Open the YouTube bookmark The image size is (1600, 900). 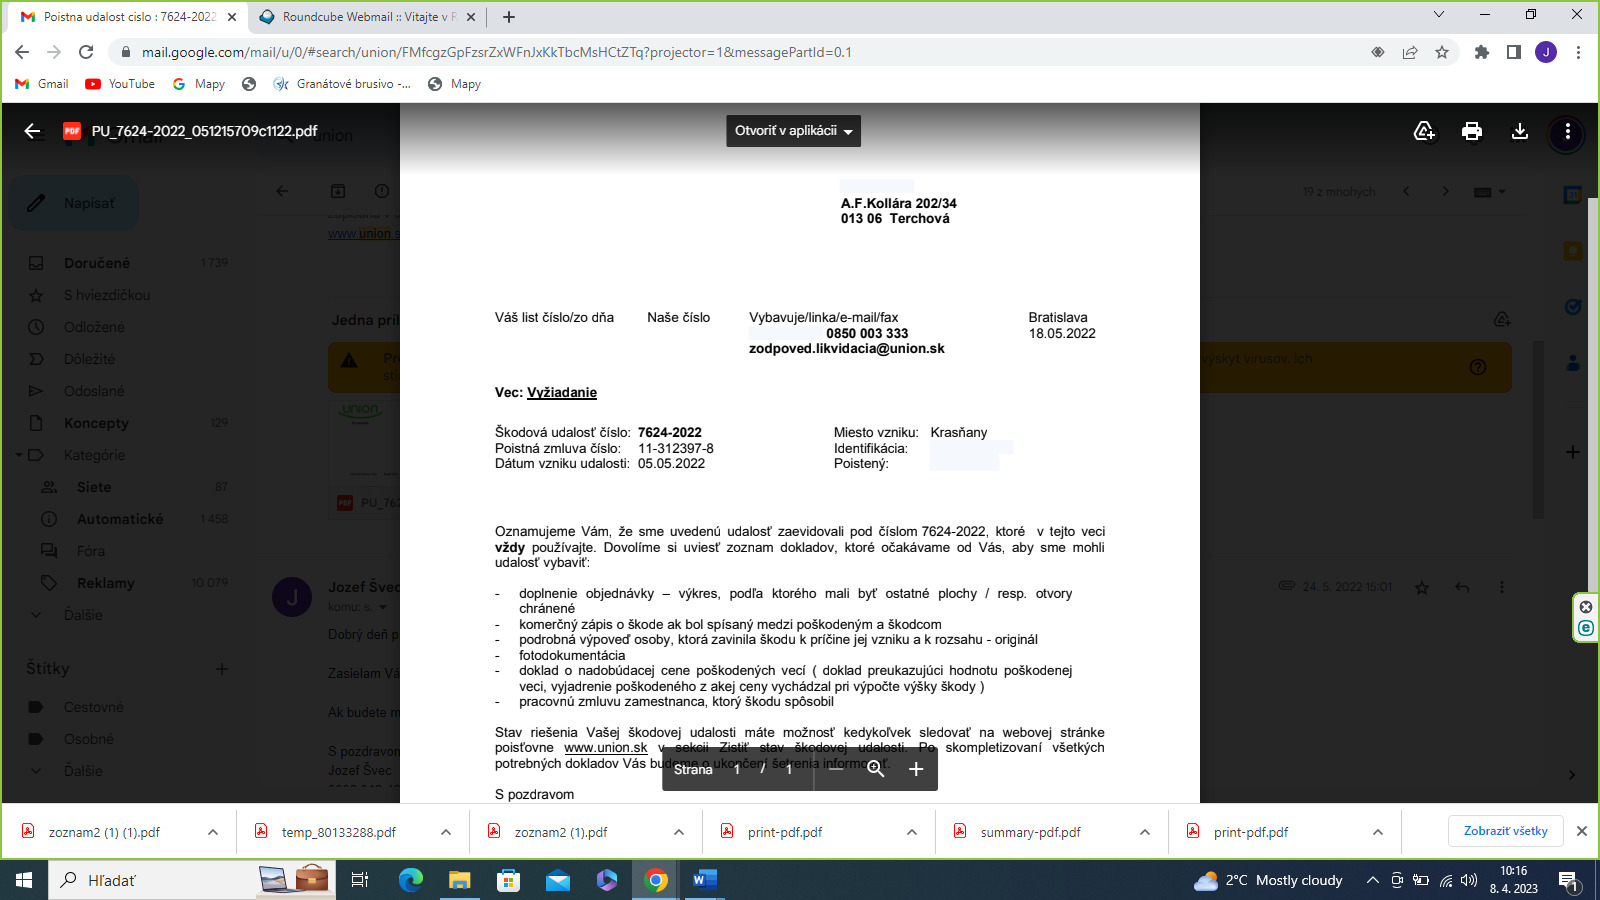tap(120, 84)
